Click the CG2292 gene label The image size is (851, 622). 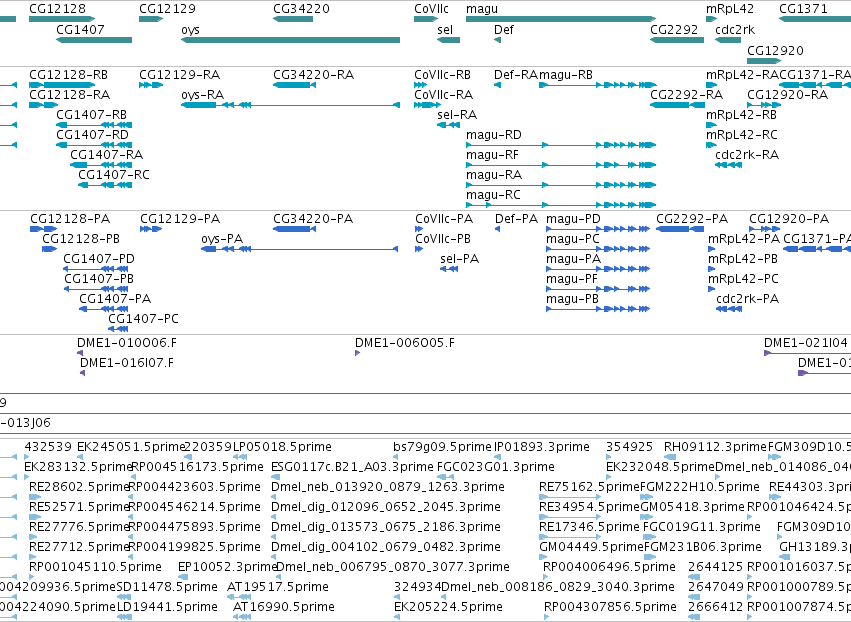coord(674,29)
